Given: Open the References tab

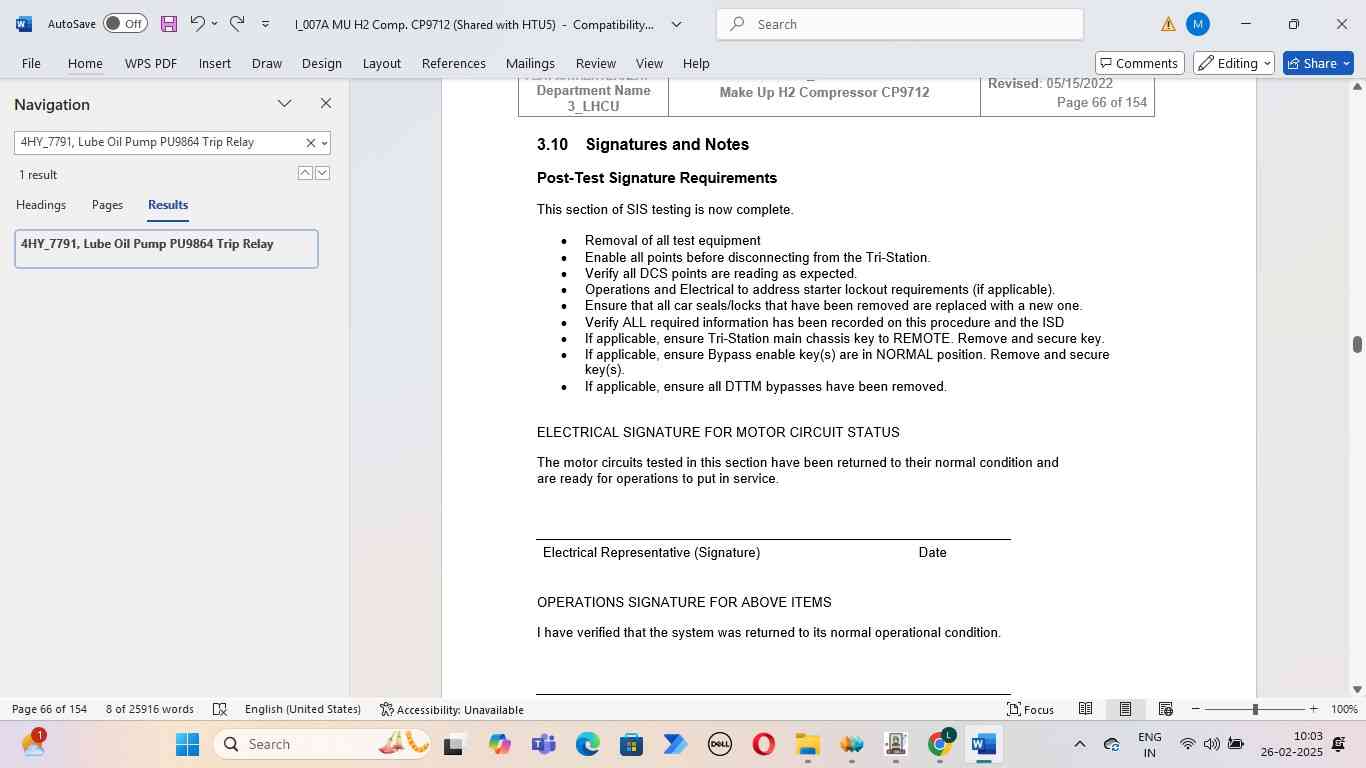Looking at the screenshot, I should point(454,63).
